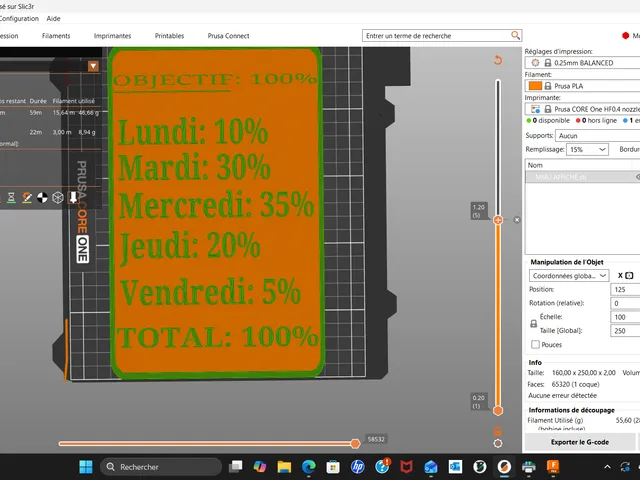Open Outlook from the taskbar
640x480 pixels.
[455, 467]
